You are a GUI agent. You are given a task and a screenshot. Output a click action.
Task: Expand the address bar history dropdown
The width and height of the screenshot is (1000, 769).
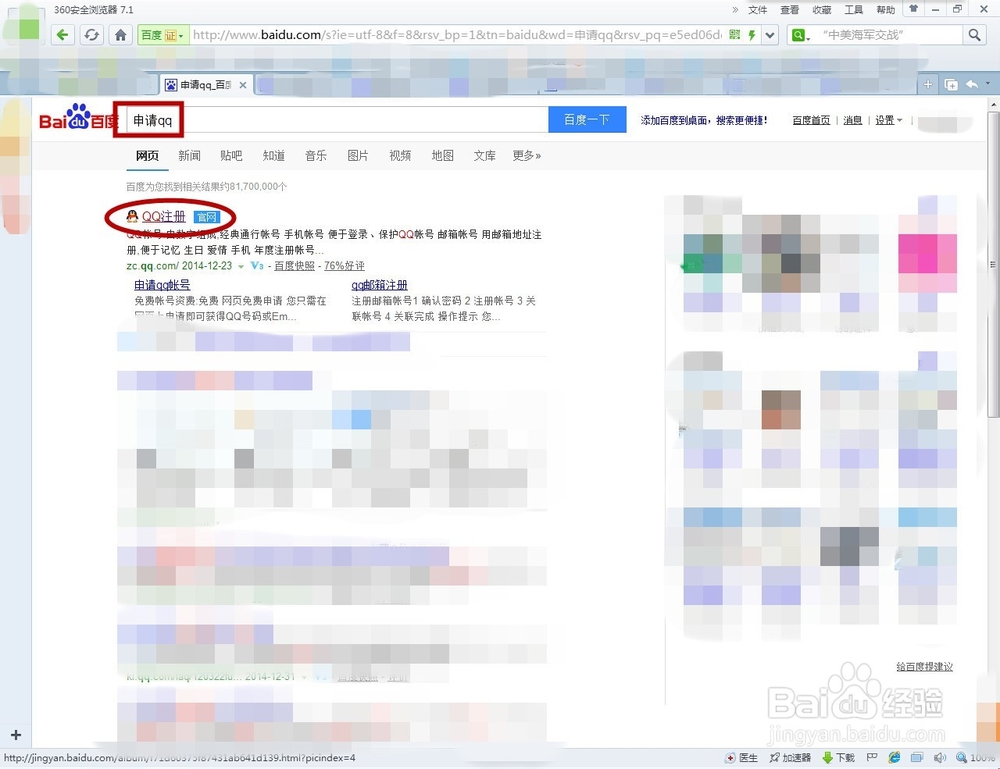[x=770, y=35]
